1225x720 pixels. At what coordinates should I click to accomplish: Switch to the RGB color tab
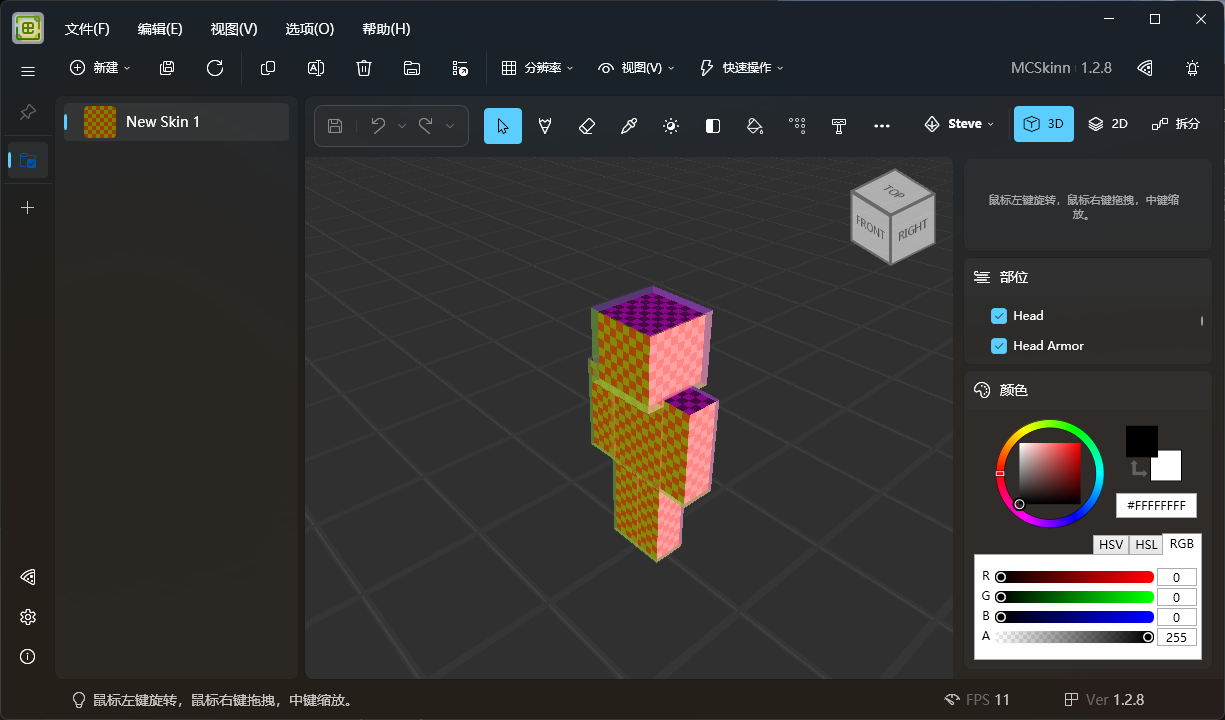1182,544
